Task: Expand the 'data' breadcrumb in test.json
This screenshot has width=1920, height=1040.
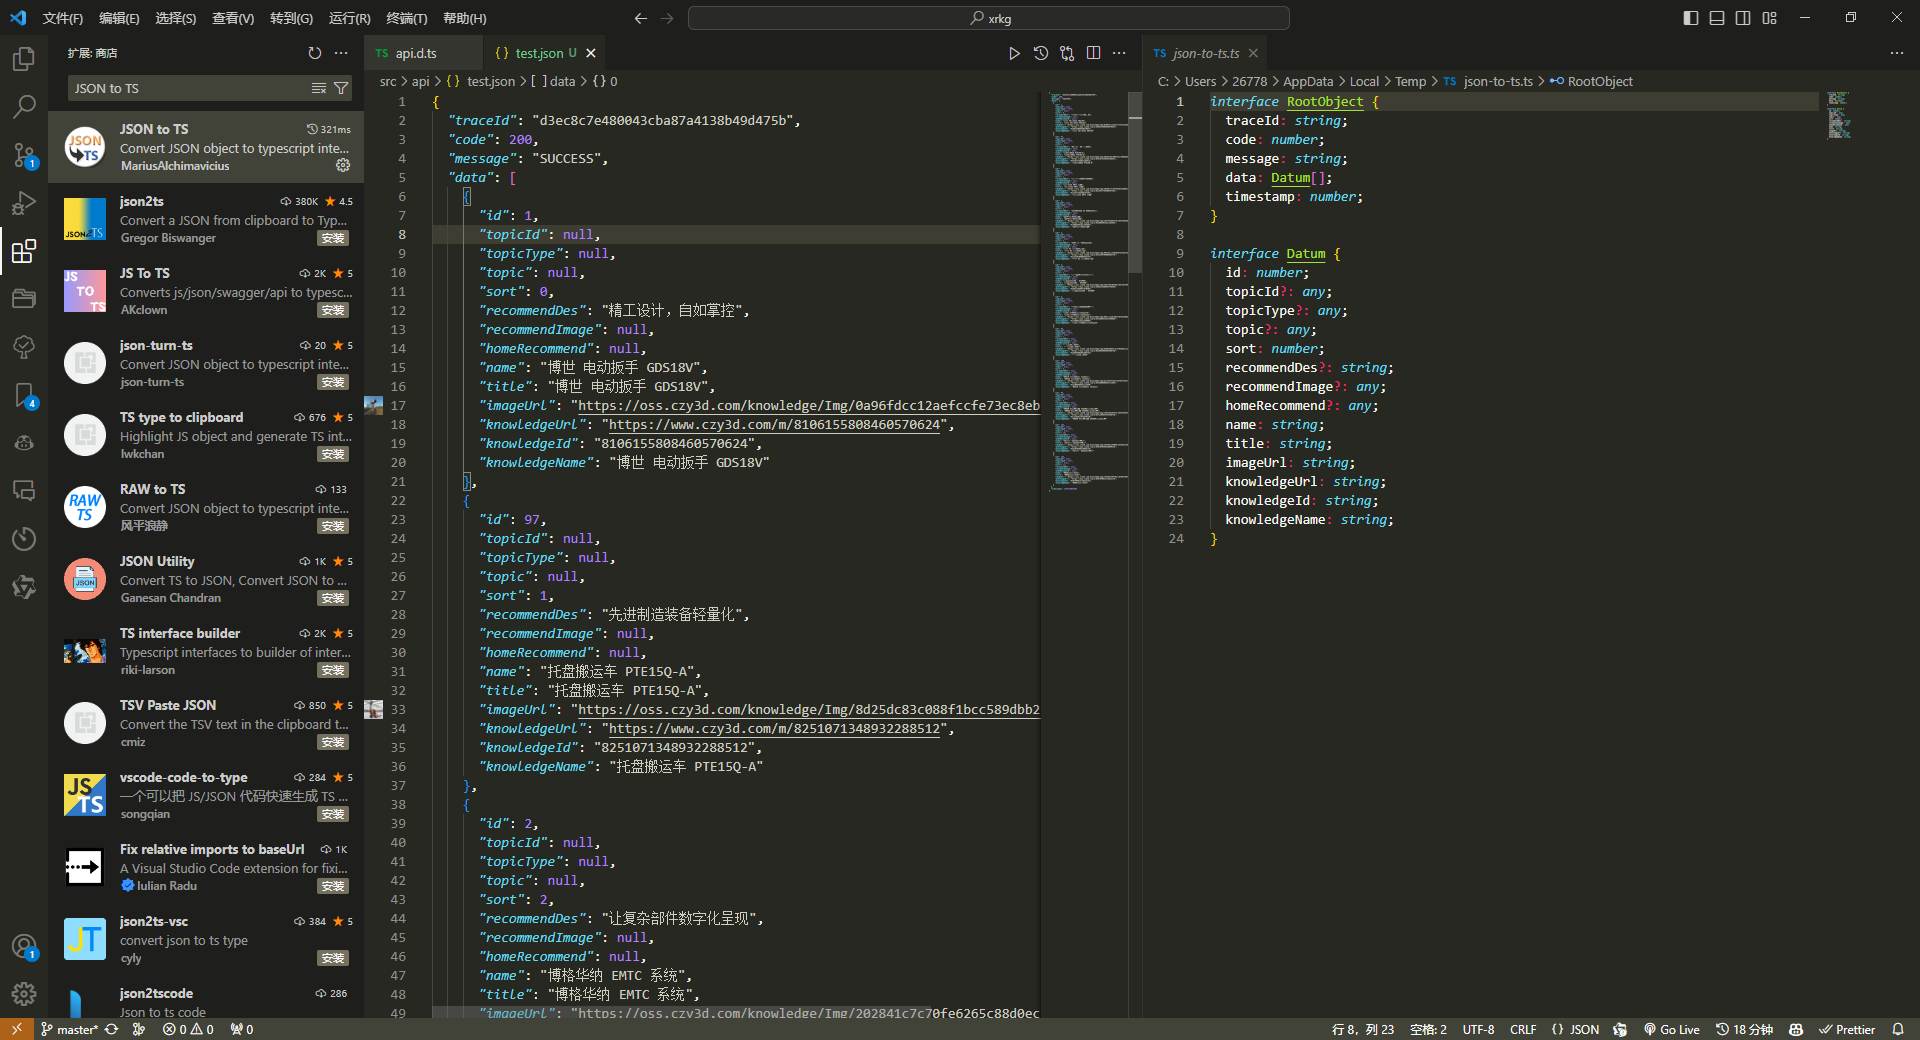Action: [x=562, y=81]
